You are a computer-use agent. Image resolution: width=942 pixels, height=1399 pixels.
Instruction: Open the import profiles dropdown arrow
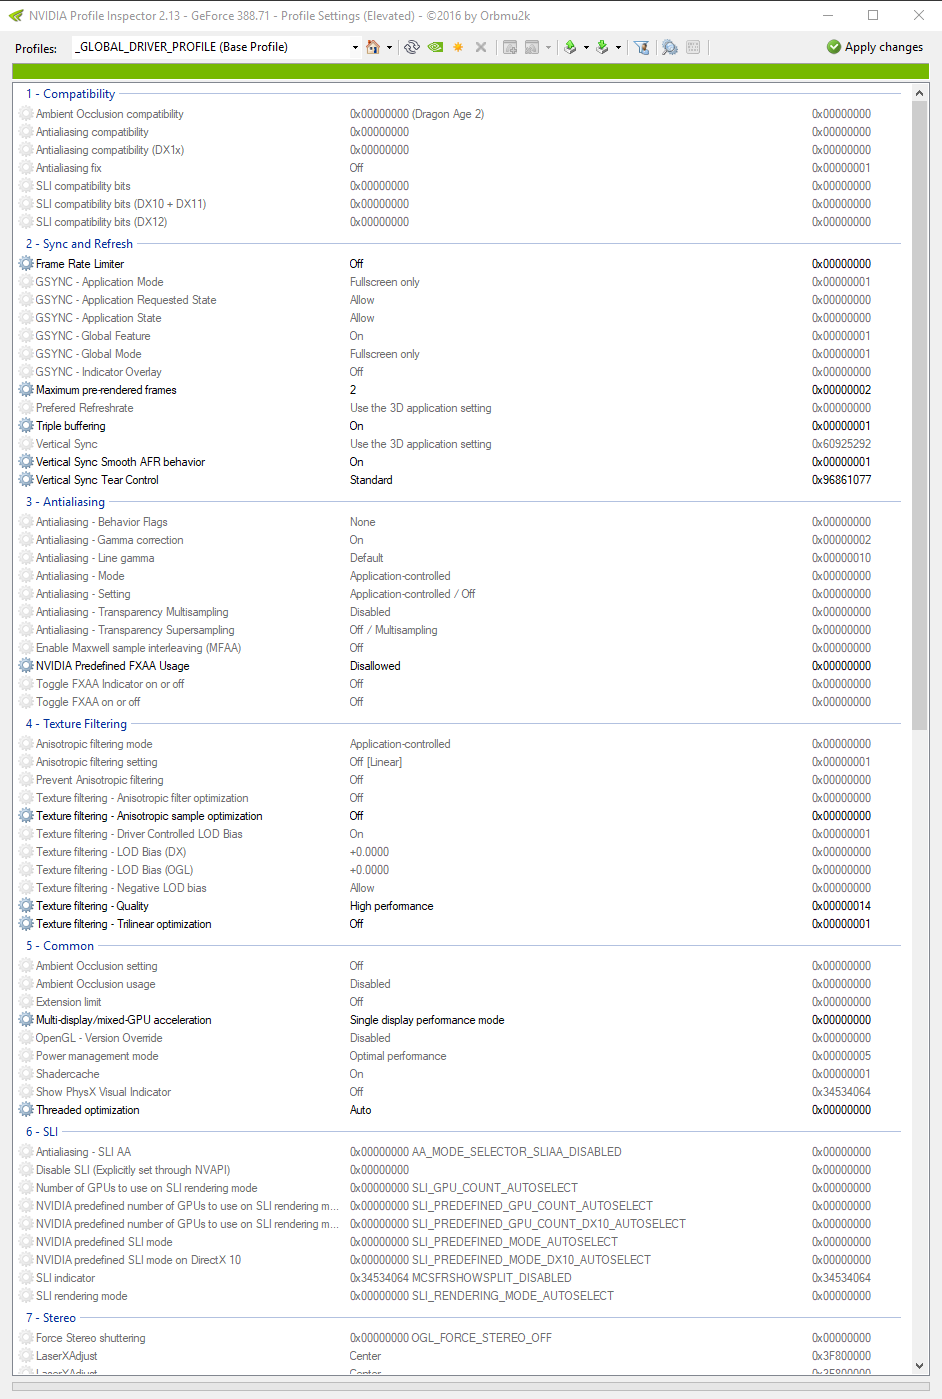click(618, 47)
